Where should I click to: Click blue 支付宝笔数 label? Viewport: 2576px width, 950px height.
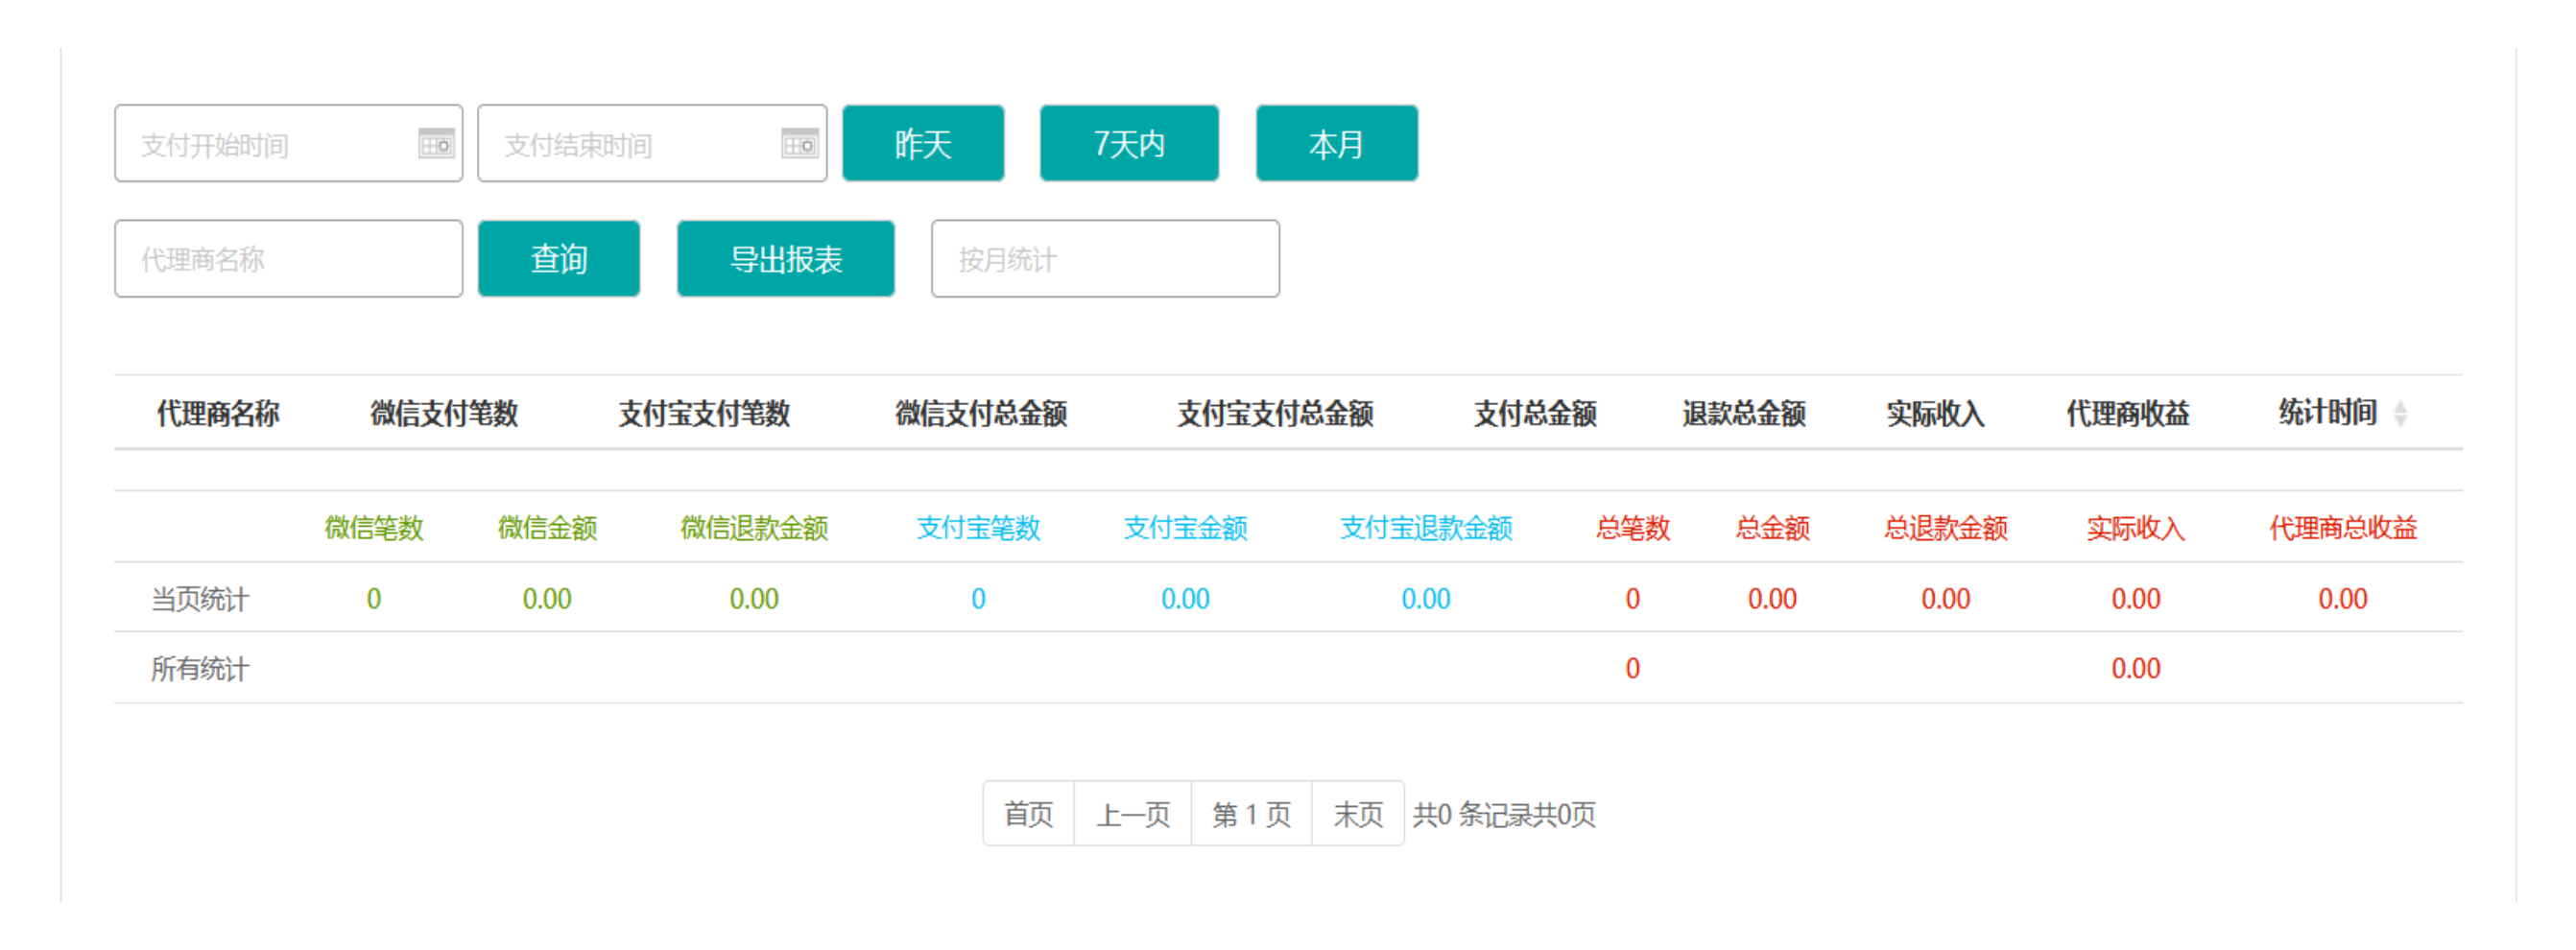coord(978,527)
